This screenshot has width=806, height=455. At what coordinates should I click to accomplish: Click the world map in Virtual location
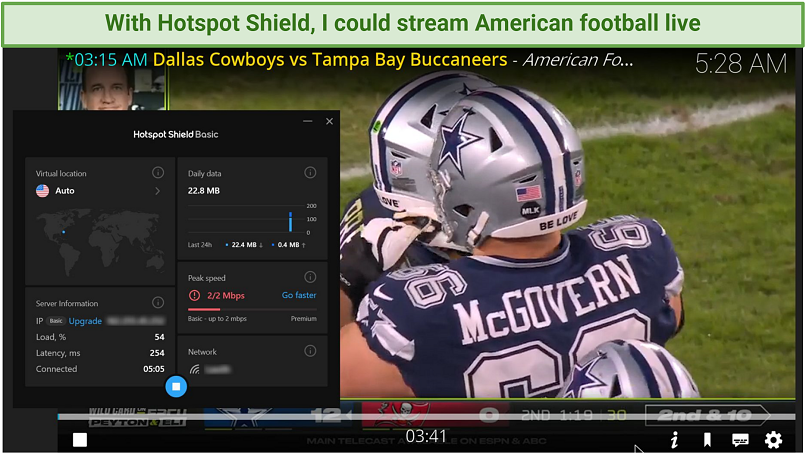click(100, 242)
